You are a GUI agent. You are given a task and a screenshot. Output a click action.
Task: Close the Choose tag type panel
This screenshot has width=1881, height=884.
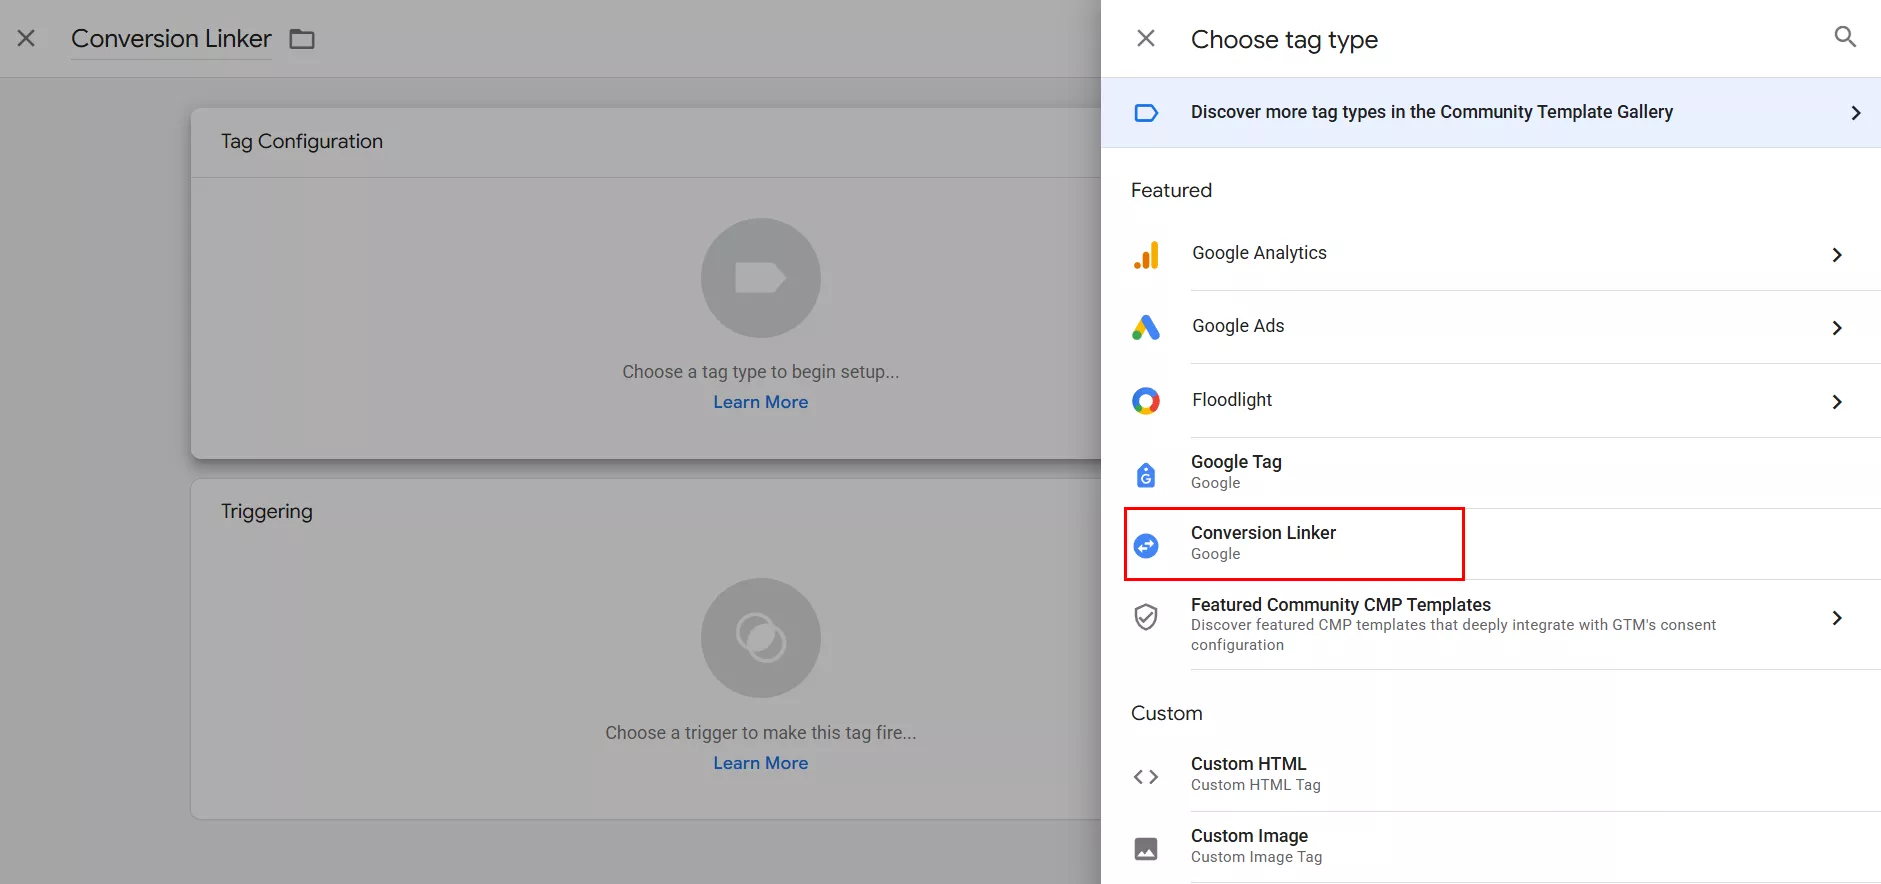coord(1146,38)
